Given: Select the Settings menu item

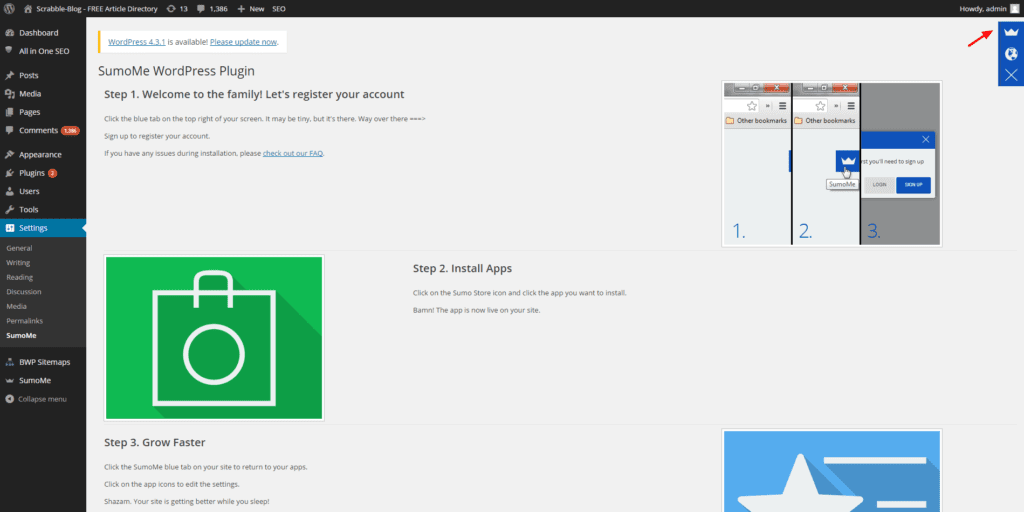Looking at the screenshot, I should coord(42,228).
